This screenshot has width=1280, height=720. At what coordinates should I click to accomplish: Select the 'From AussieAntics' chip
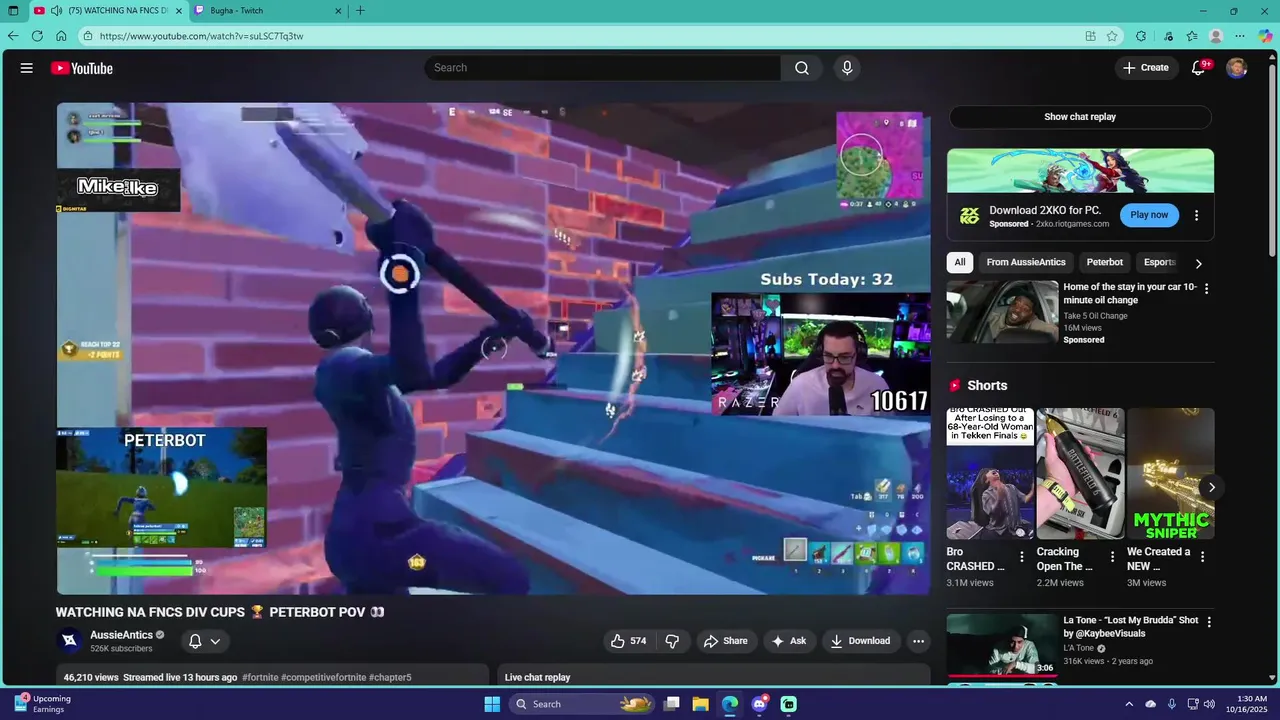(1026, 262)
